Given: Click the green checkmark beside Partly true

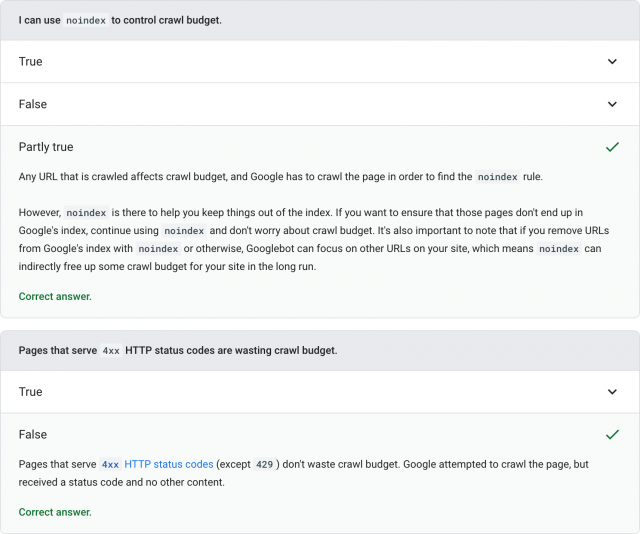Looking at the screenshot, I should tap(612, 147).
